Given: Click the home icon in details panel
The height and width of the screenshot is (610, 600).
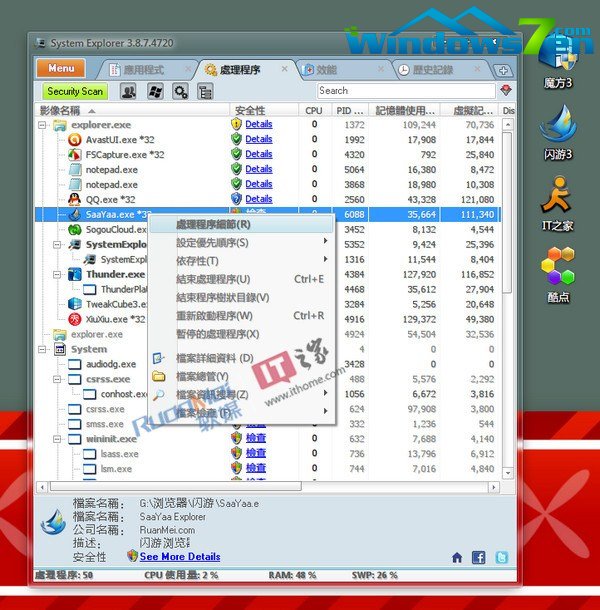Looking at the screenshot, I should (x=457, y=557).
